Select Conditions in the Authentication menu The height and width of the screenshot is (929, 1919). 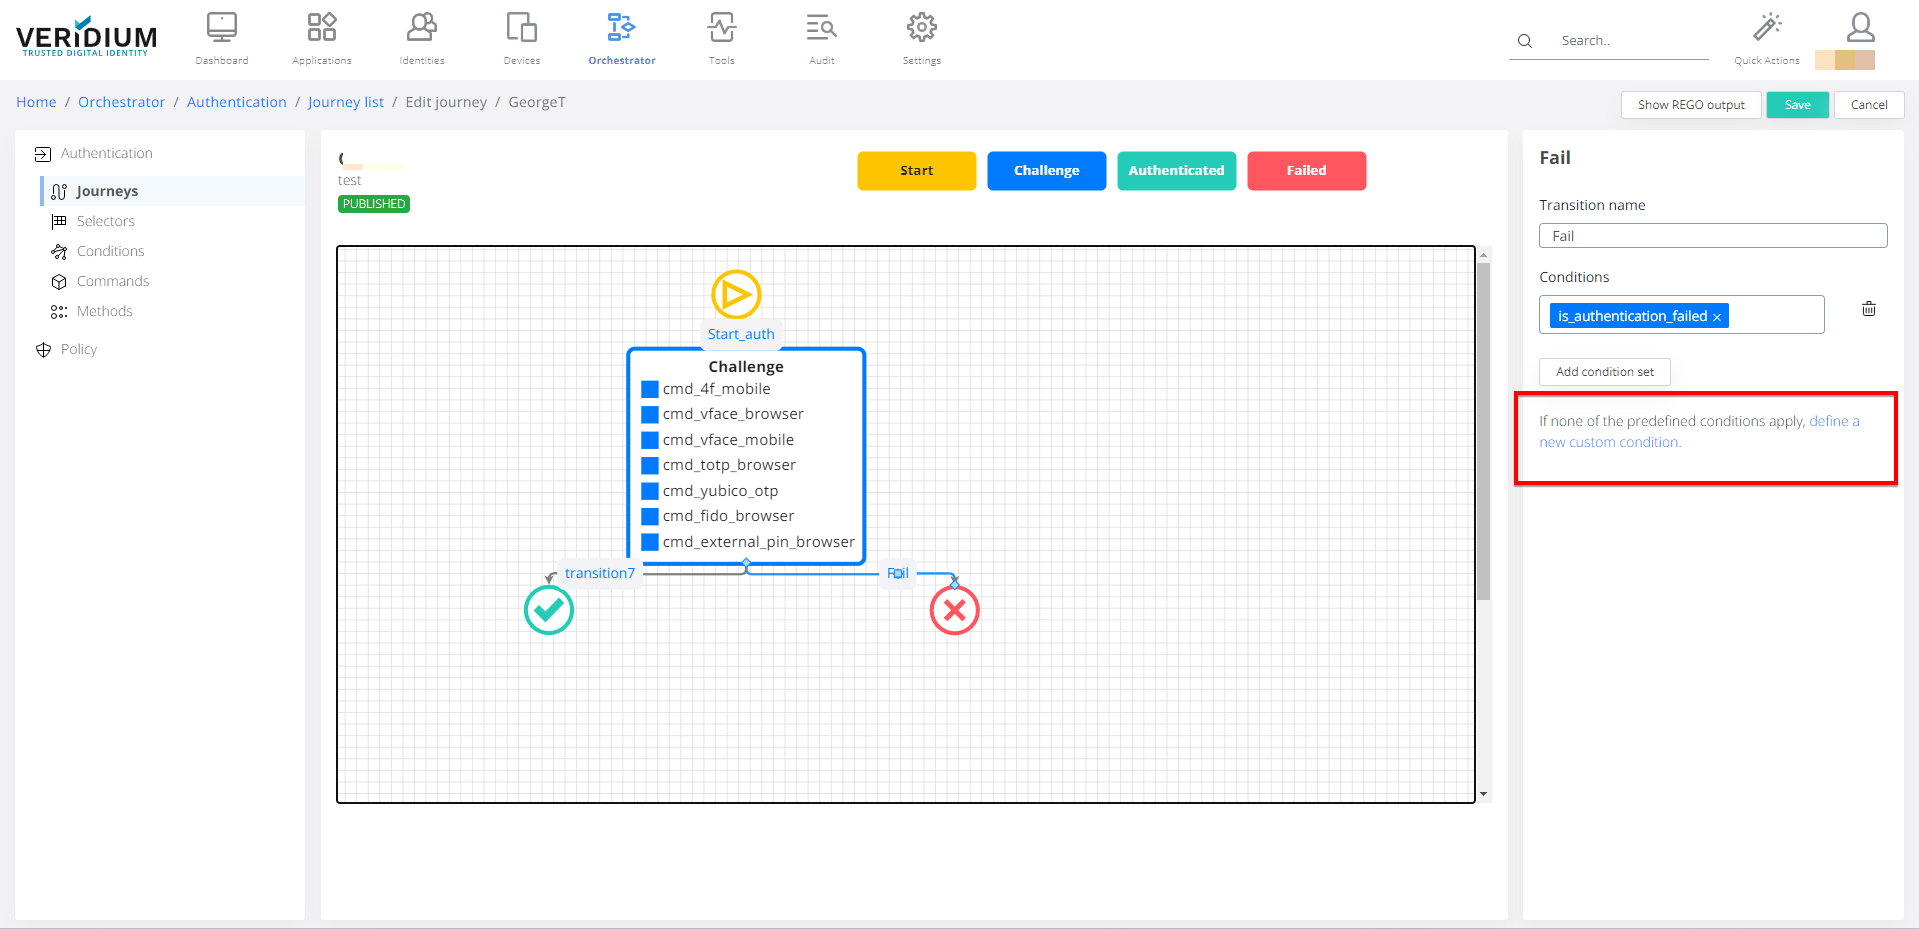click(110, 251)
